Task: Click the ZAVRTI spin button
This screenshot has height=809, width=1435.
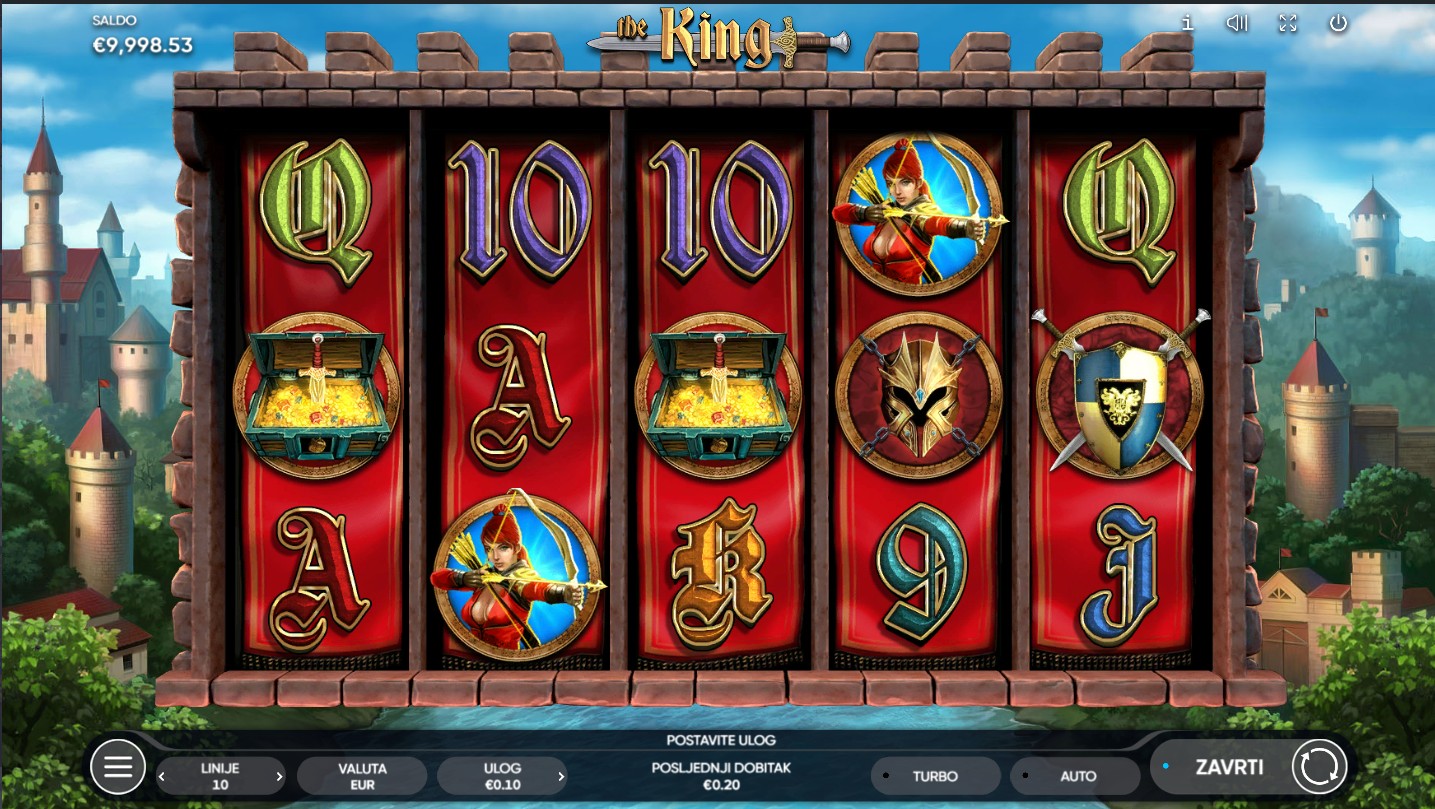Action: 1229,767
